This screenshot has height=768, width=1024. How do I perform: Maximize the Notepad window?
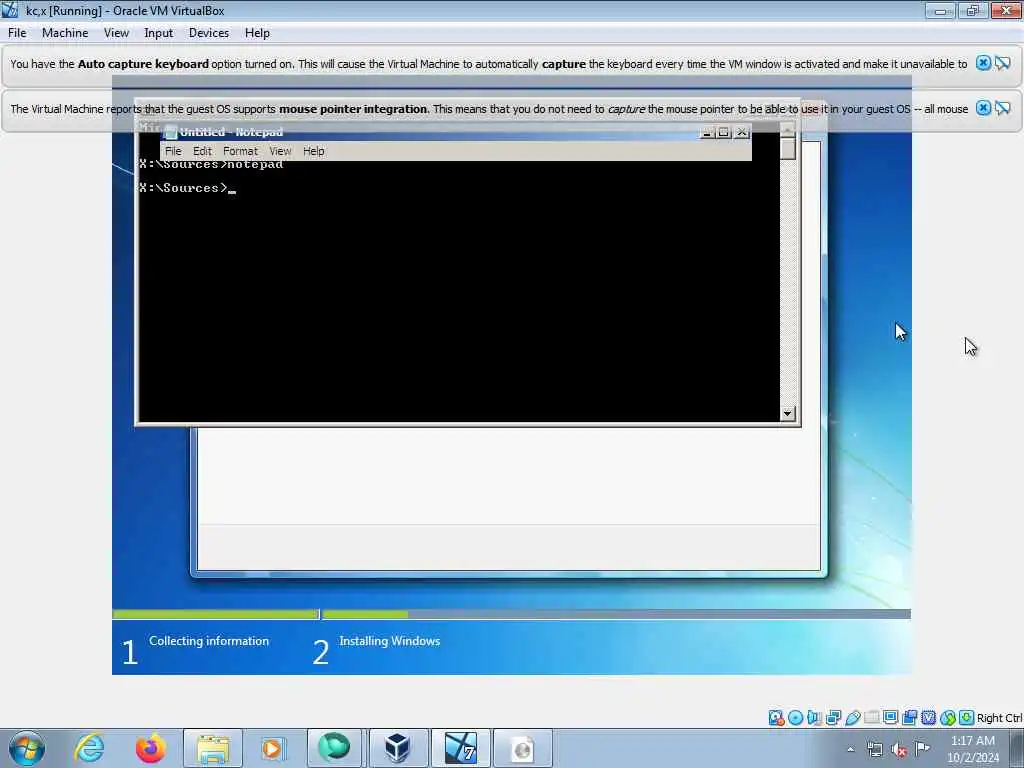click(724, 132)
